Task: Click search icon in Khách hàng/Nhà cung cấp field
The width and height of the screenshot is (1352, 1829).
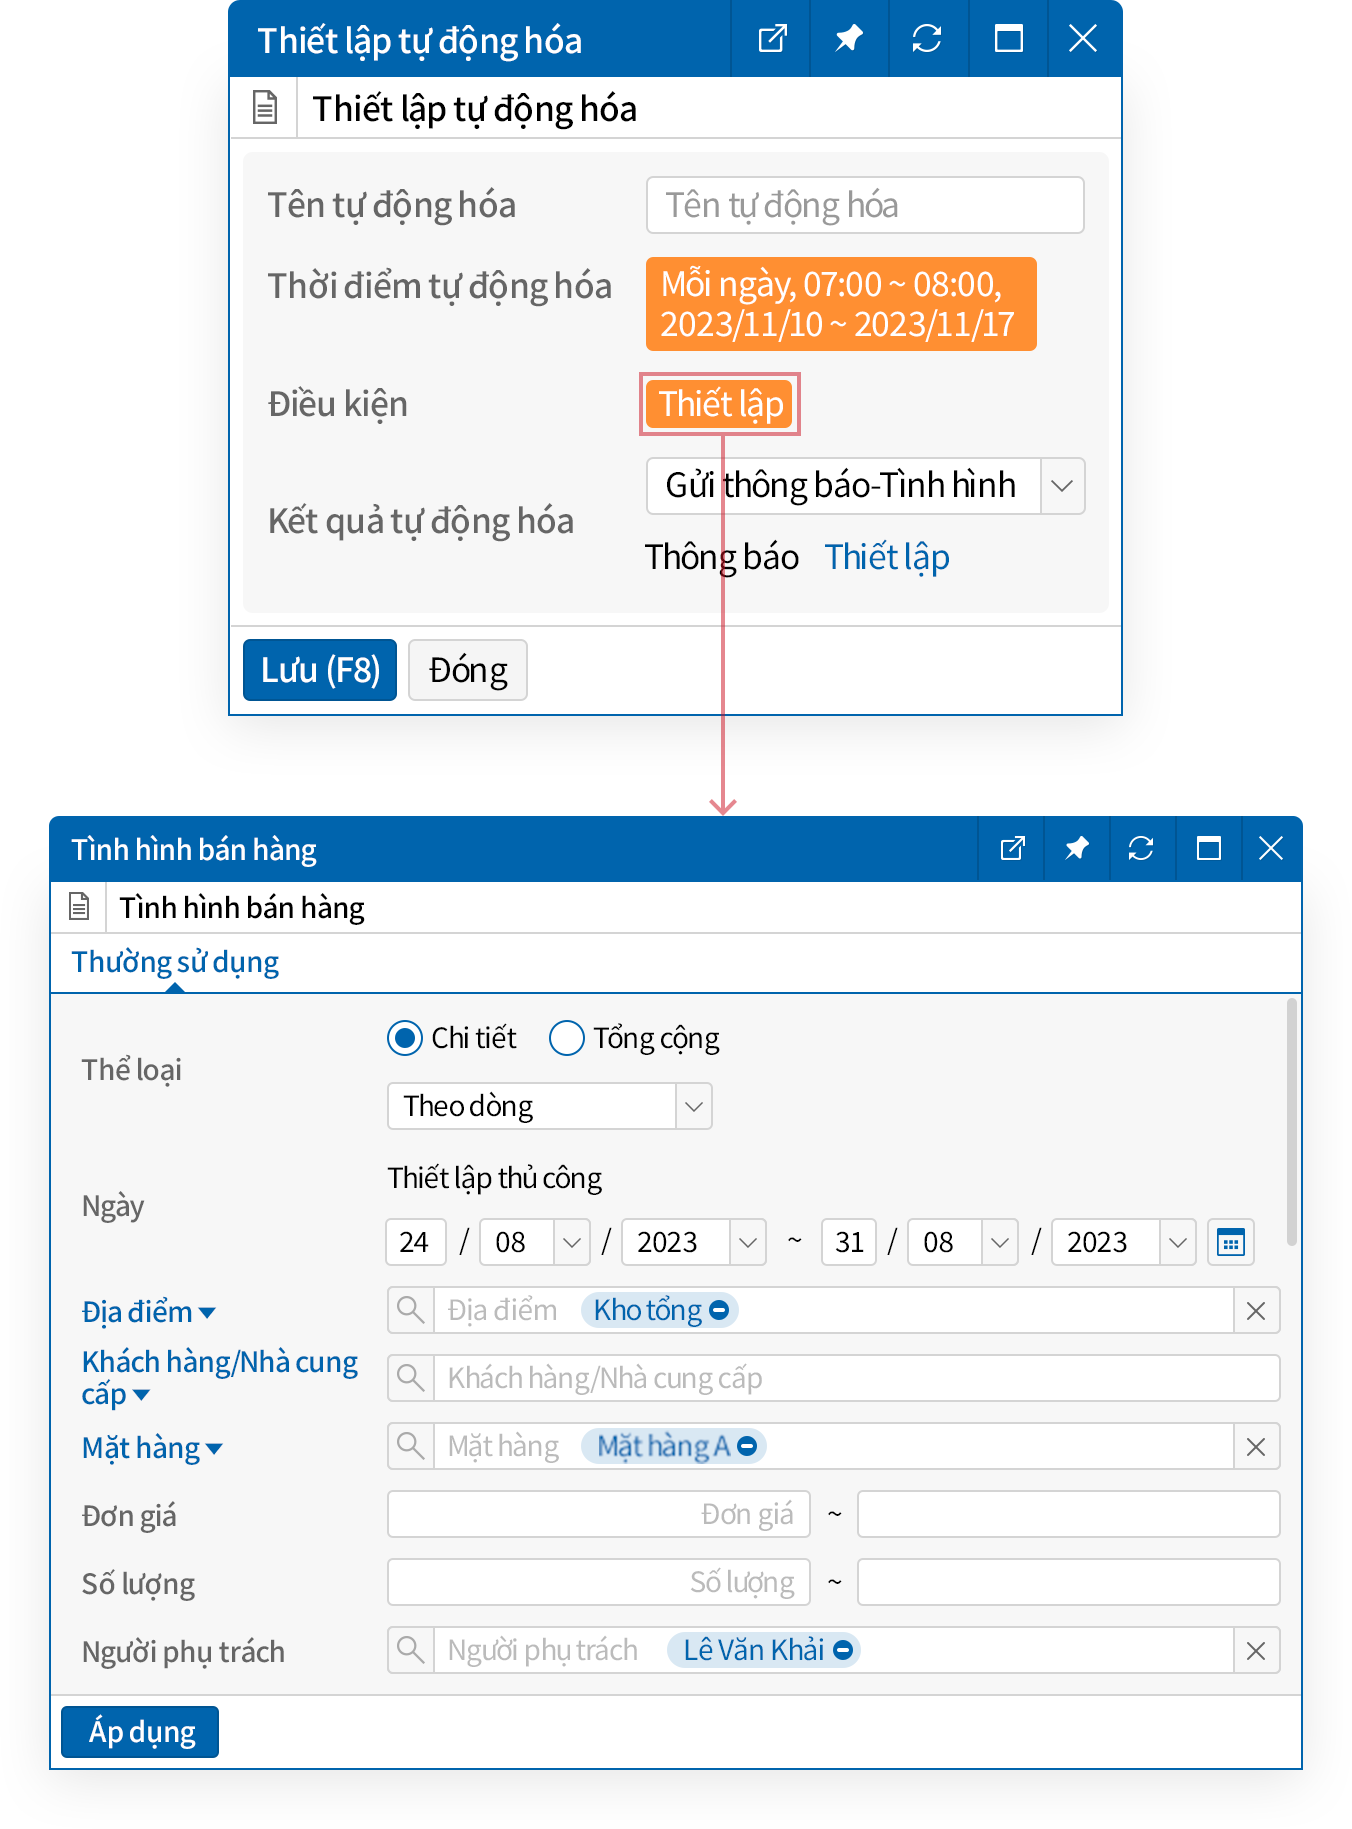Action: (x=411, y=1378)
